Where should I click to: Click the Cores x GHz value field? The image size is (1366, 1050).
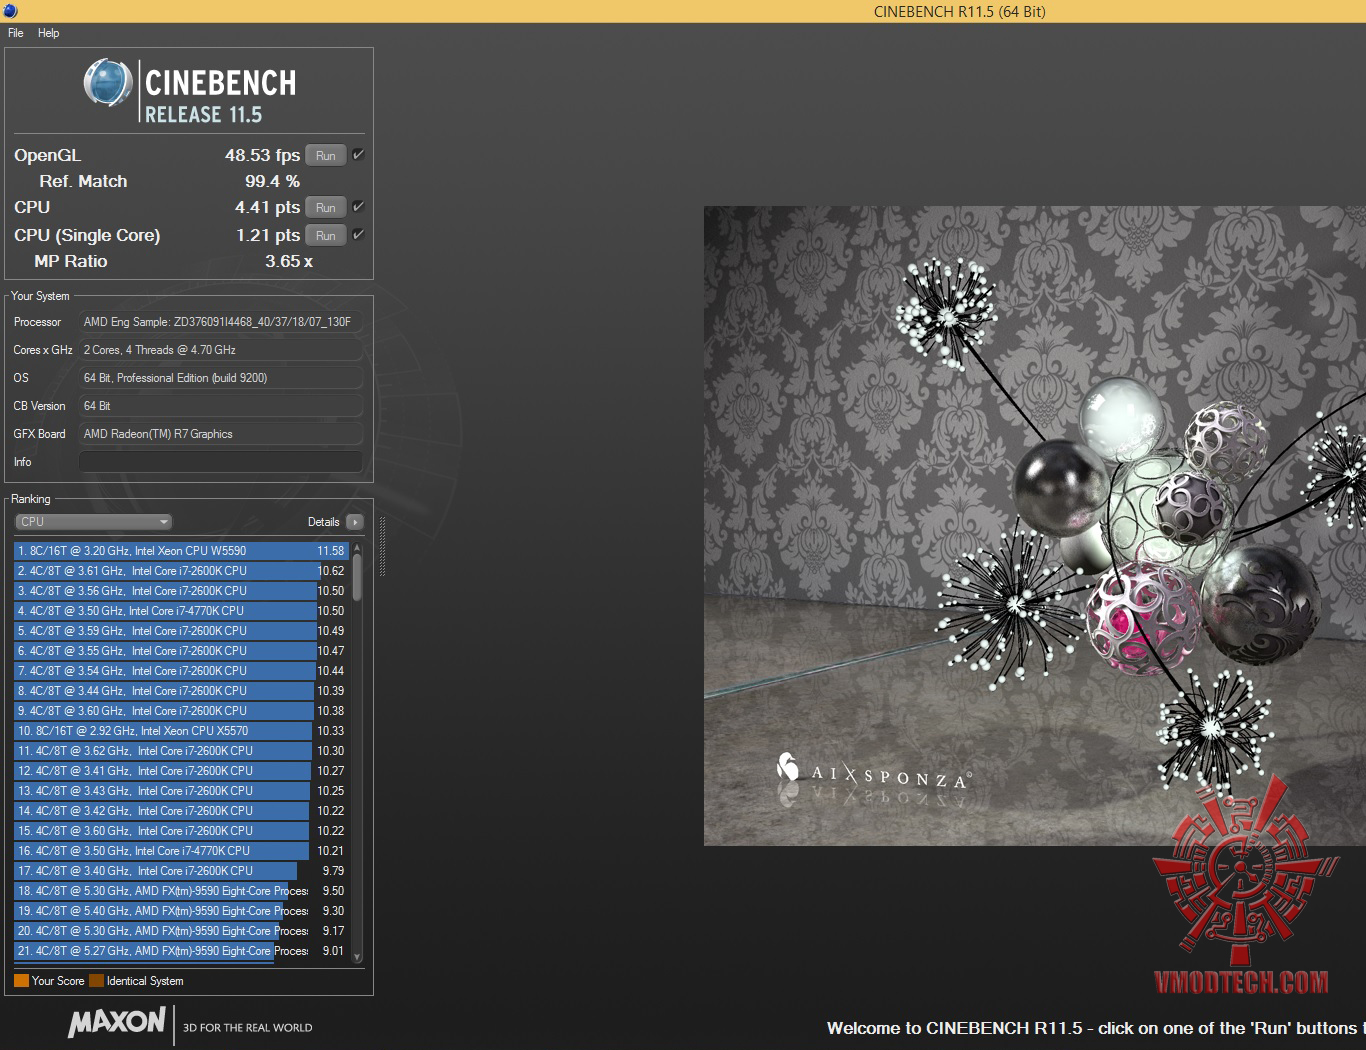click(220, 350)
